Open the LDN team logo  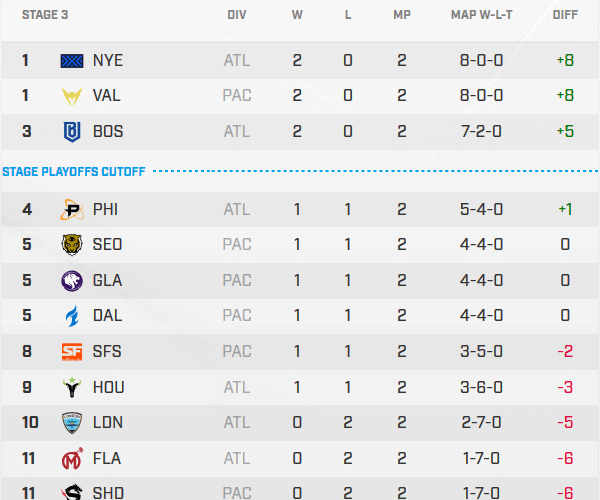point(72,422)
